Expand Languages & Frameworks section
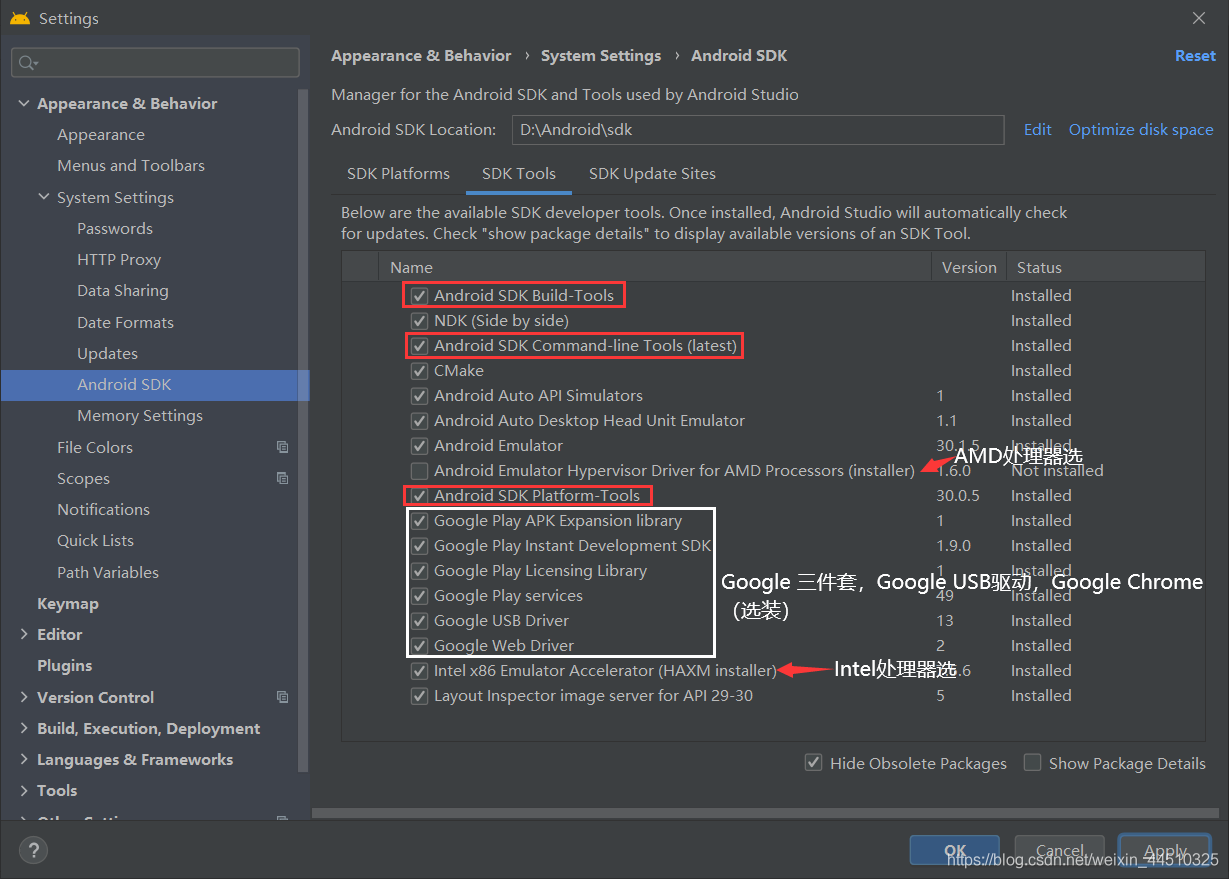This screenshot has height=879, width=1229. pyautogui.click(x=23, y=759)
